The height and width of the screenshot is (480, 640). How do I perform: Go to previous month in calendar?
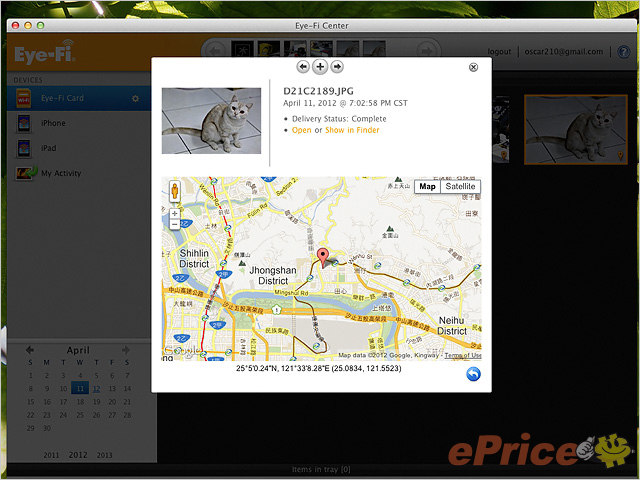[x=30, y=350]
